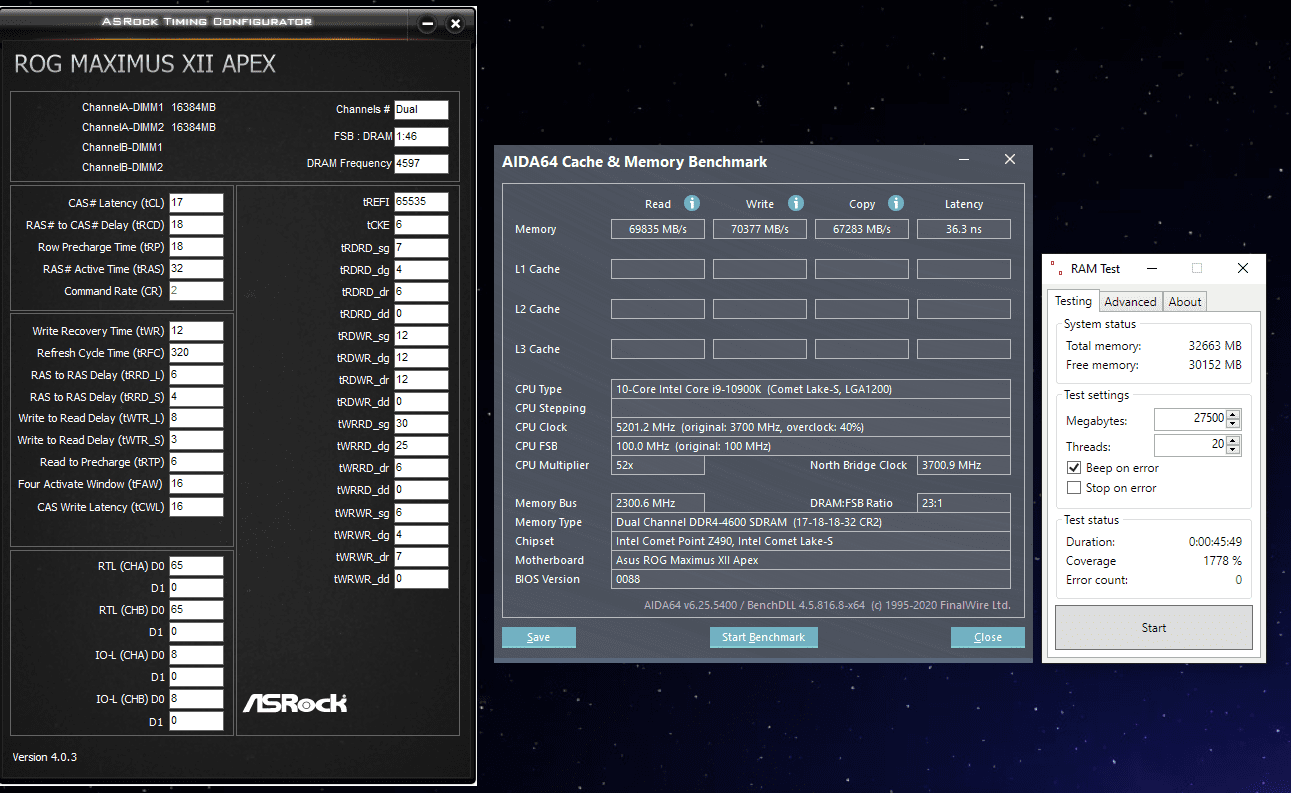The image size is (1291, 793).
Task: Click the DRAM:FSB Ratio value 23:1
Action: 964,503
